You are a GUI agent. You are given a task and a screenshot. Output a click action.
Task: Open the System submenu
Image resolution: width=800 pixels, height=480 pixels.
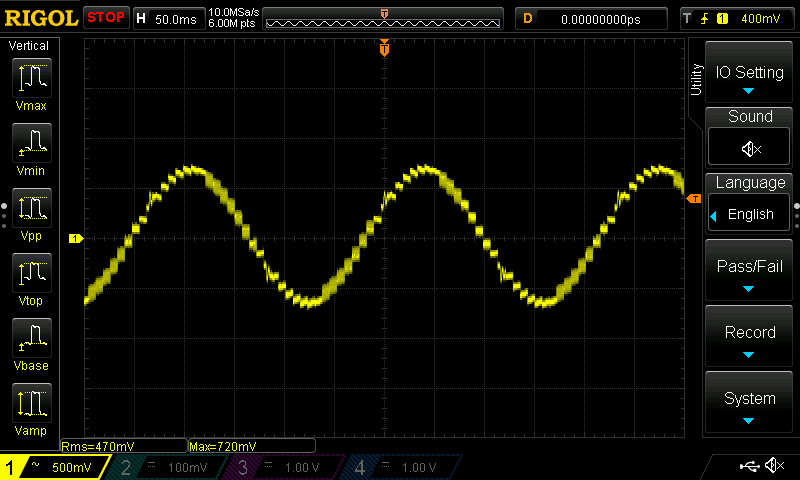(x=748, y=402)
